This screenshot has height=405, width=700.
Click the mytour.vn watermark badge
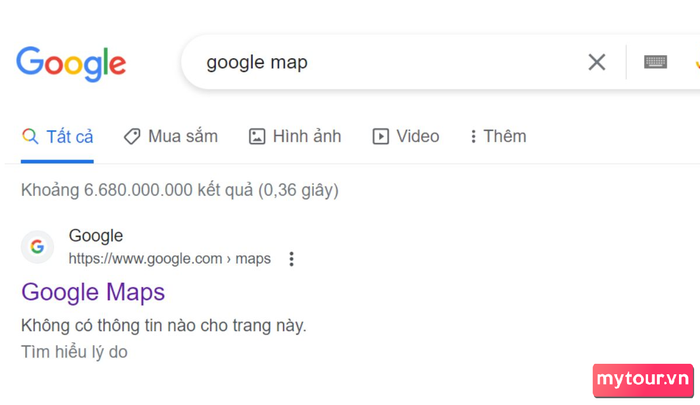coord(643,380)
